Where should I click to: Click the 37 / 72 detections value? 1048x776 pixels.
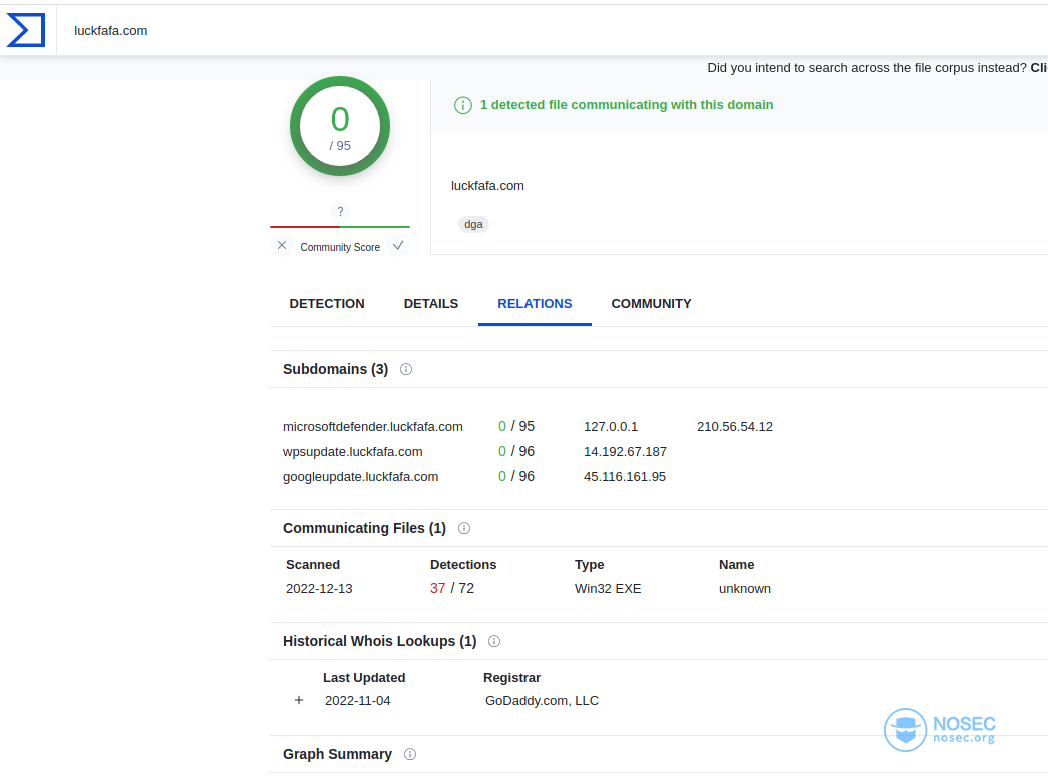tap(452, 588)
